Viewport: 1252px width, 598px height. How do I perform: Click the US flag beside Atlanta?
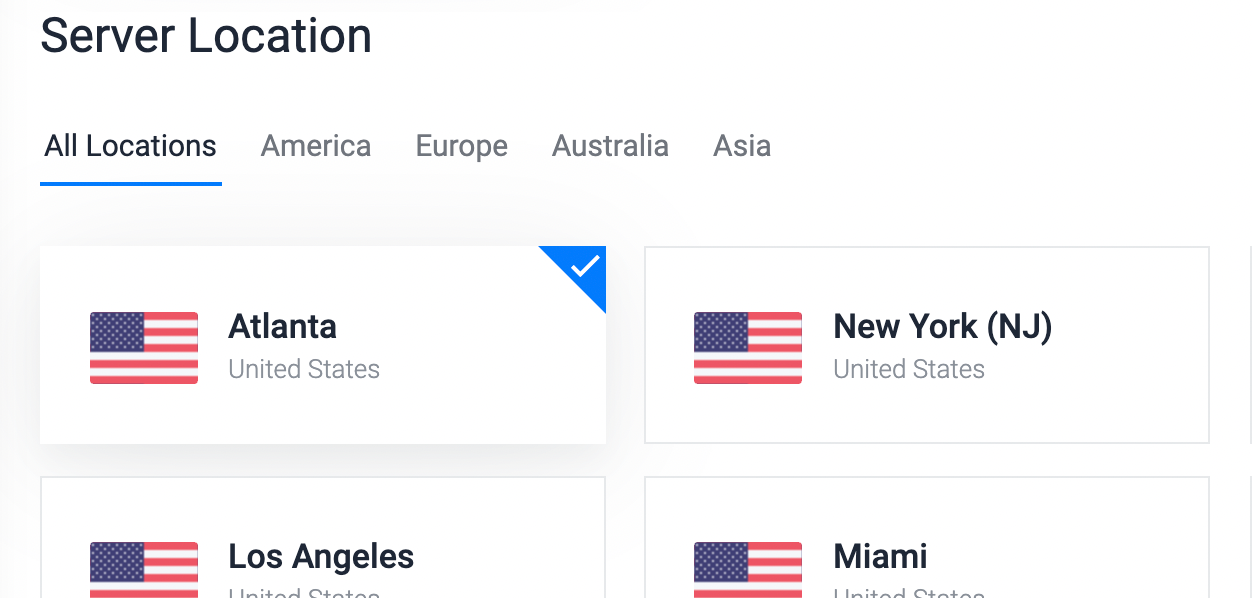144,348
